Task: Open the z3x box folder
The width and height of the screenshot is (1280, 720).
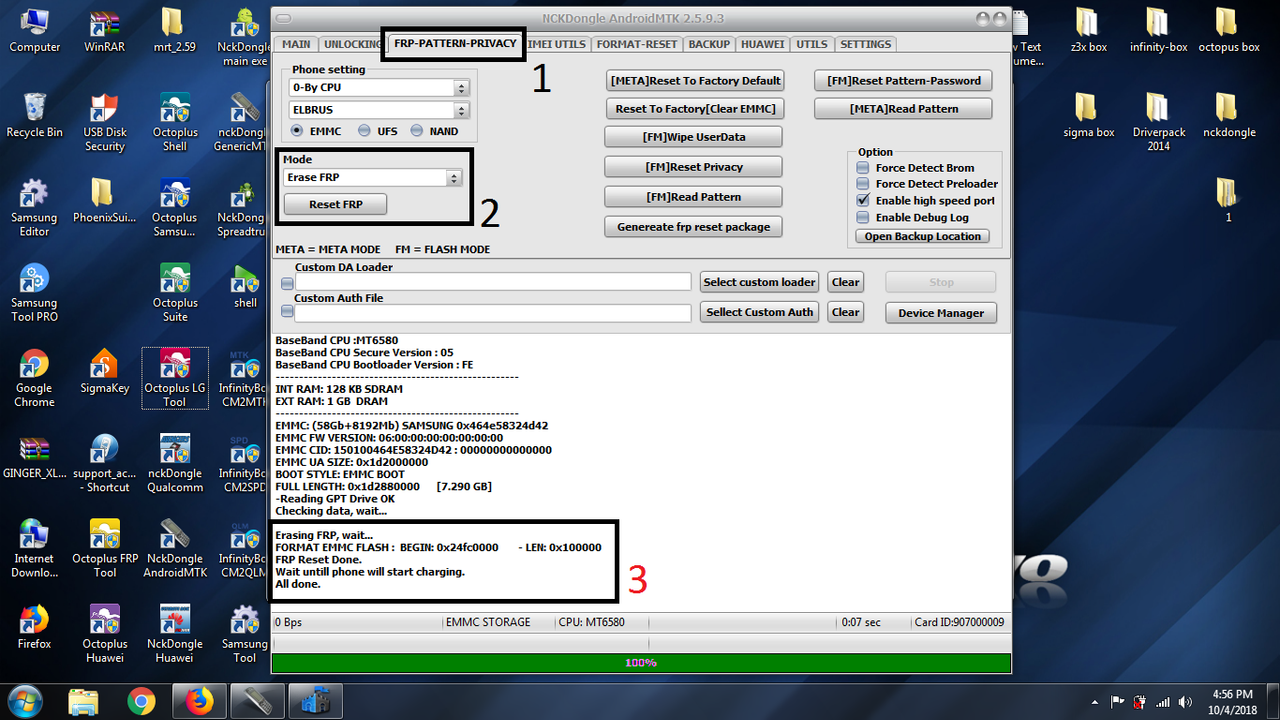Action: (x=1088, y=32)
